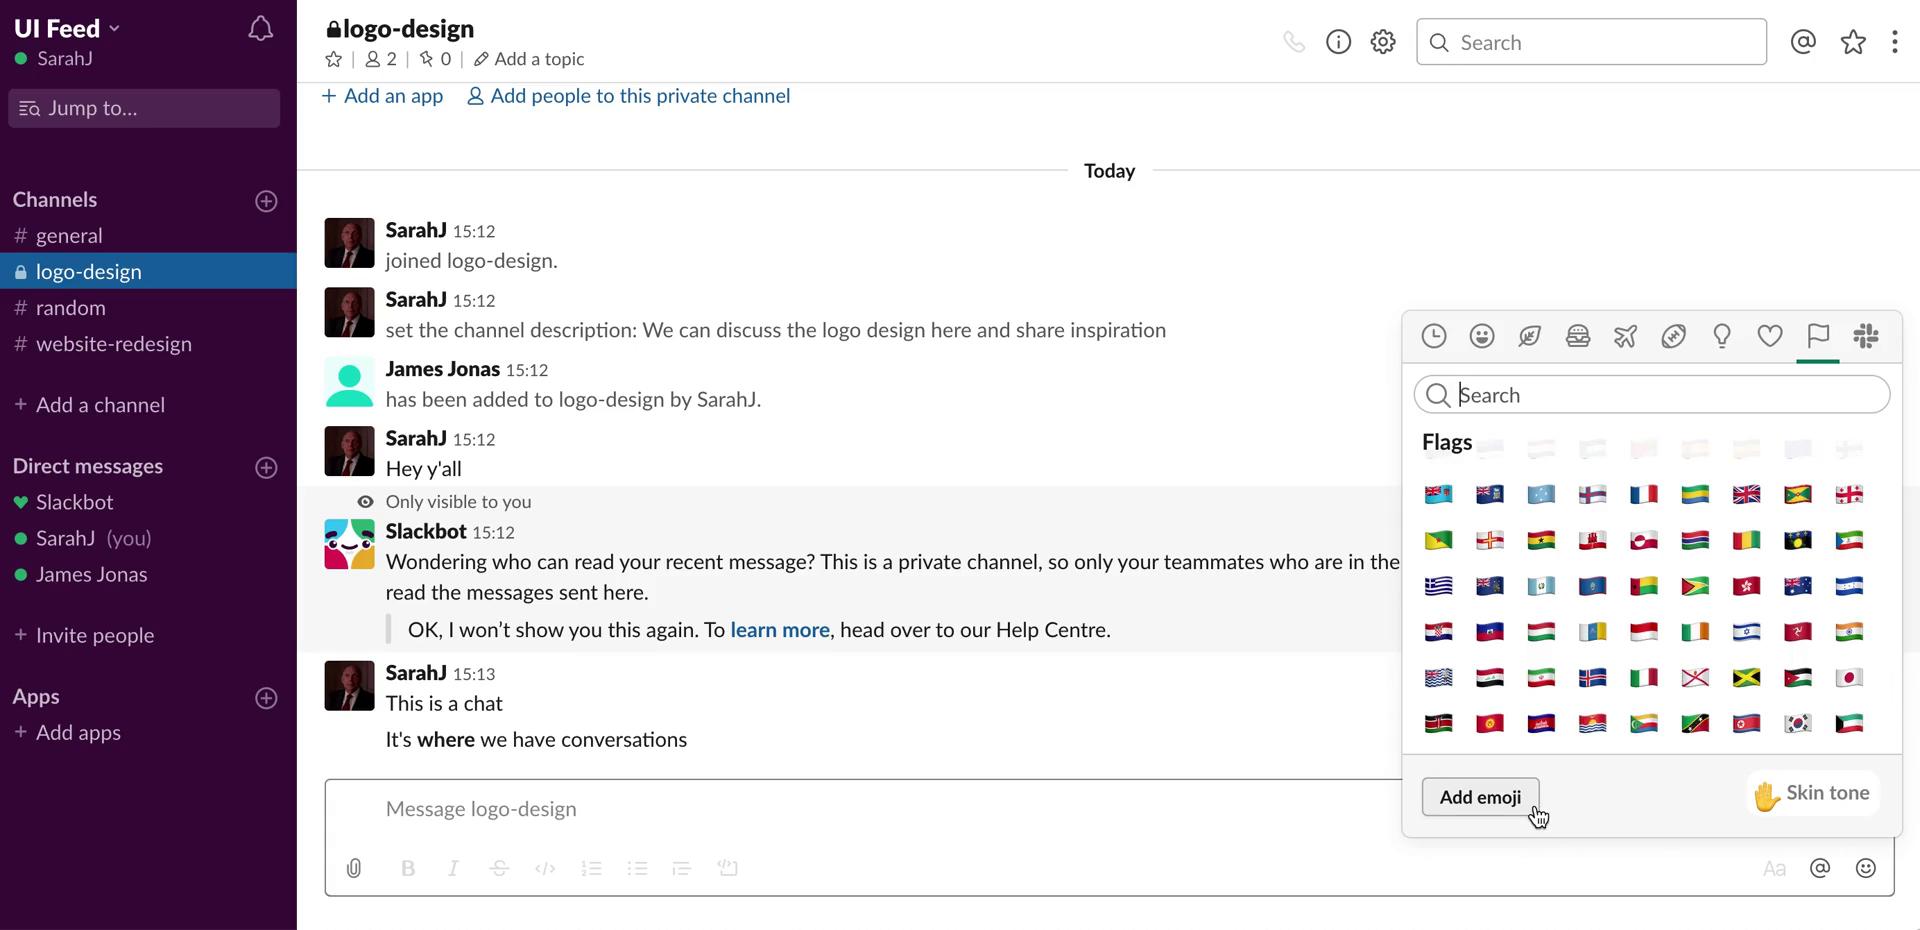The width and height of the screenshot is (1920, 930).
Task: Open the notifications bell in the sidebar
Action: pyautogui.click(x=260, y=29)
